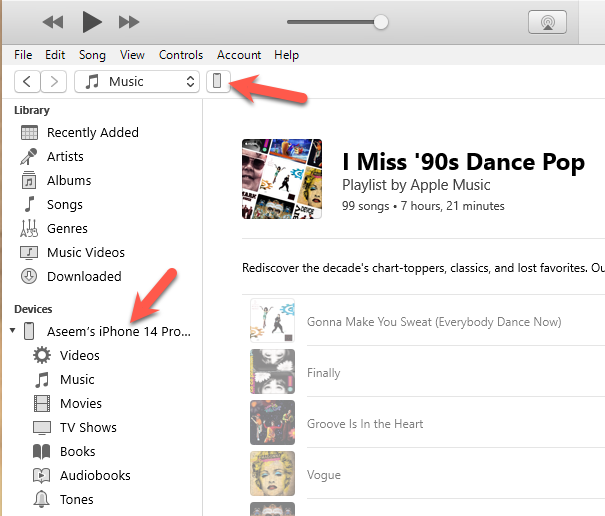Click the Music Videos label
605x516 pixels.
tap(86, 252)
